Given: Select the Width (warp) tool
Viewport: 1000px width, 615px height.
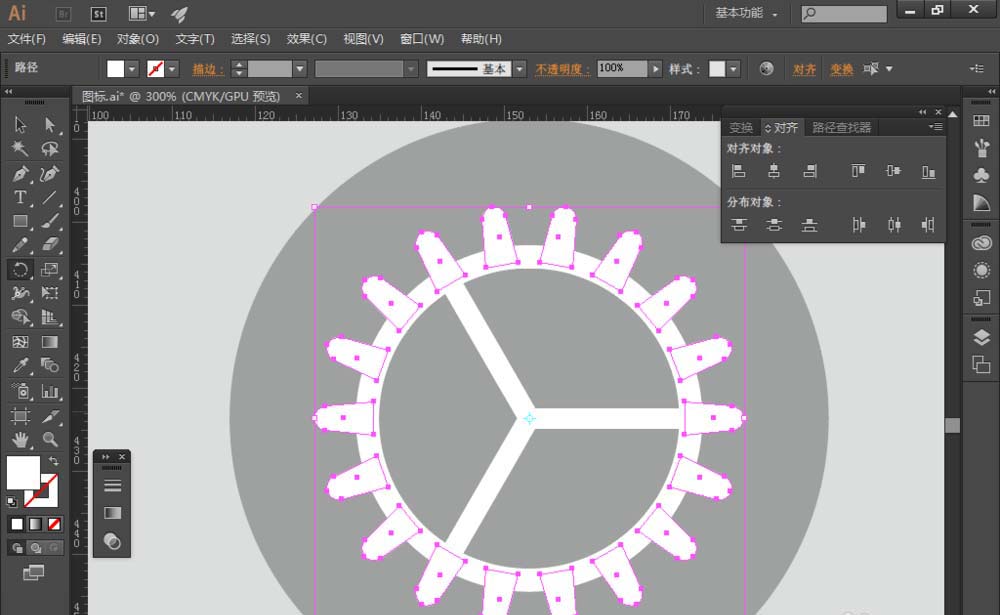Looking at the screenshot, I should (x=20, y=293).
